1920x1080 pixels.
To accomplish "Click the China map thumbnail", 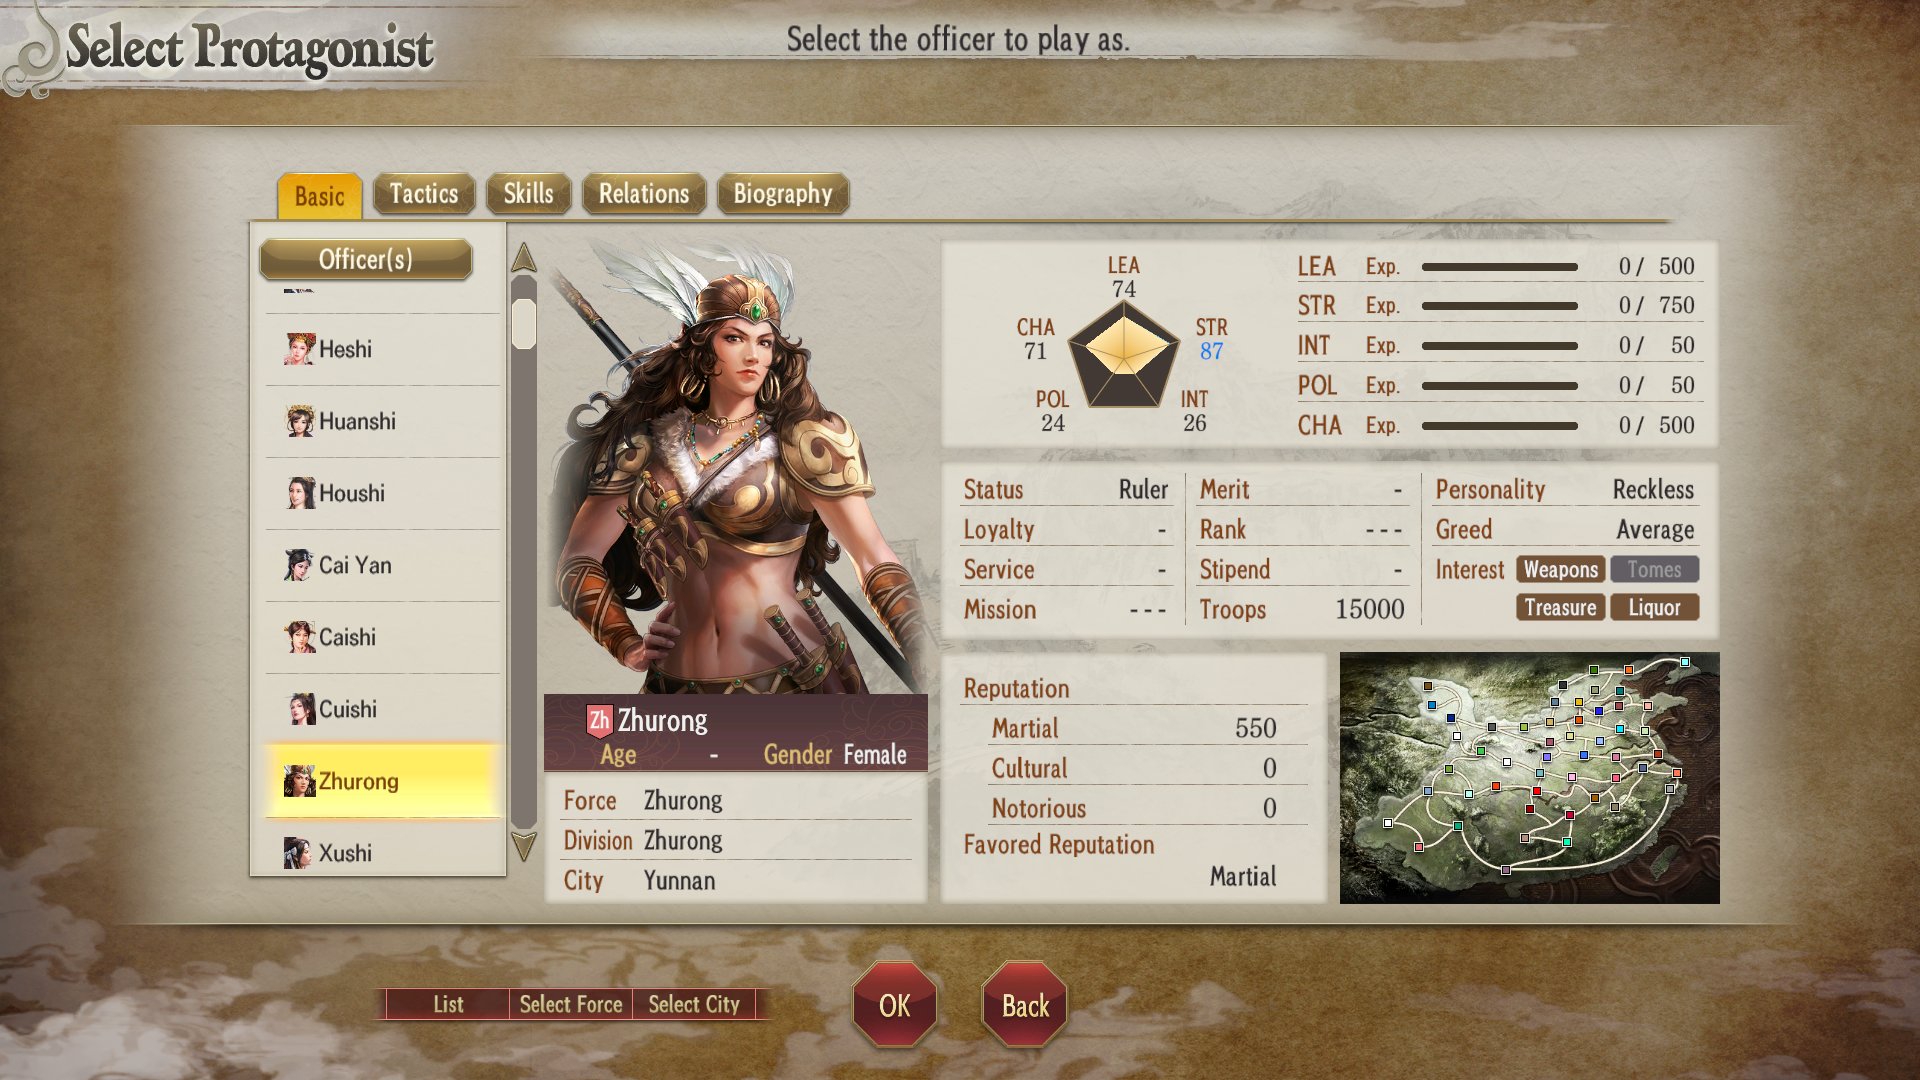I will tap(1530, 778).
